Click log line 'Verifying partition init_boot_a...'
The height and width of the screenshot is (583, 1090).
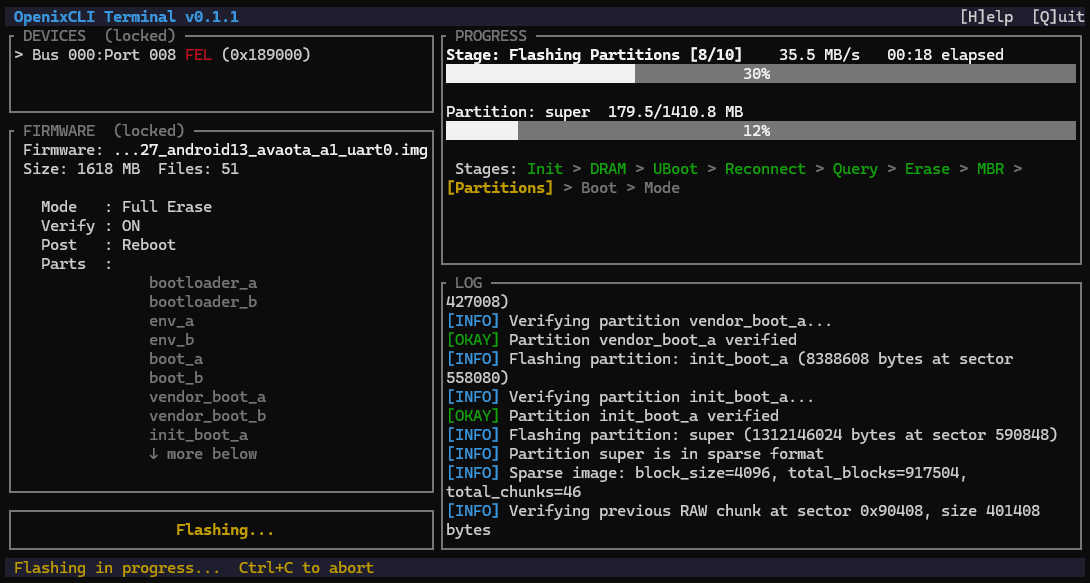630,397
